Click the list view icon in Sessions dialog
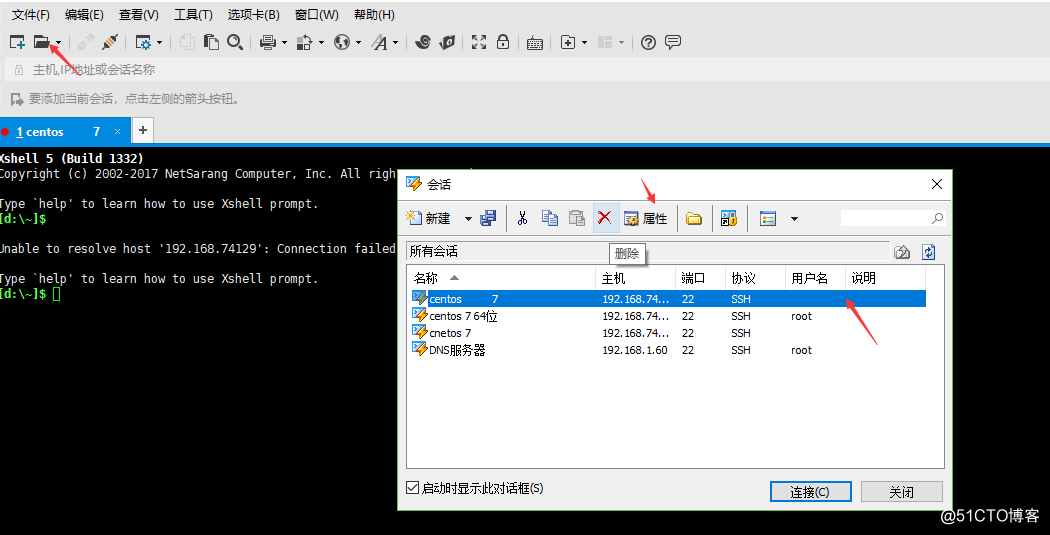Image resolution: width=1050 pixels, height=535 pixels. tap(767, 218)
